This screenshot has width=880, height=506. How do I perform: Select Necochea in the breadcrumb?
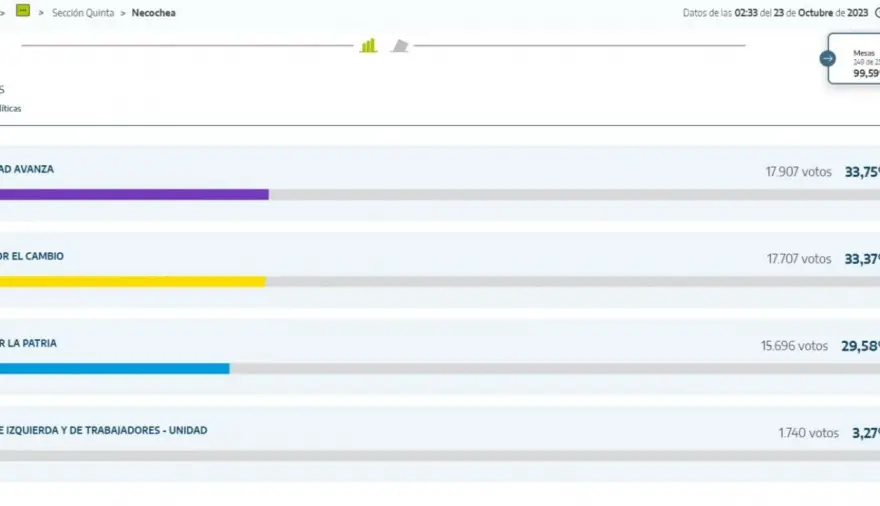[x=154, y=13]
